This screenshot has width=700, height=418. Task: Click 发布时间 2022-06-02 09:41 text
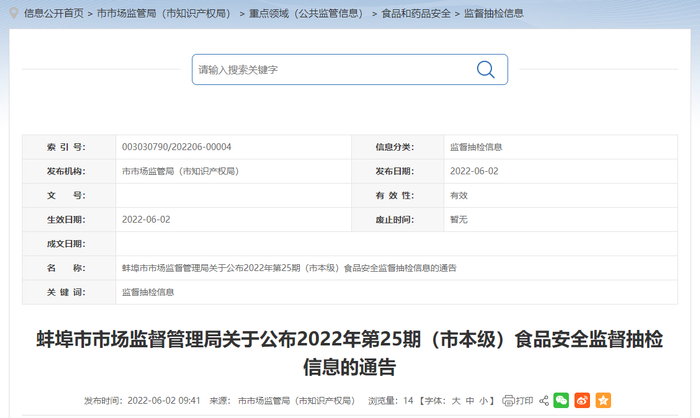(142, 401)
